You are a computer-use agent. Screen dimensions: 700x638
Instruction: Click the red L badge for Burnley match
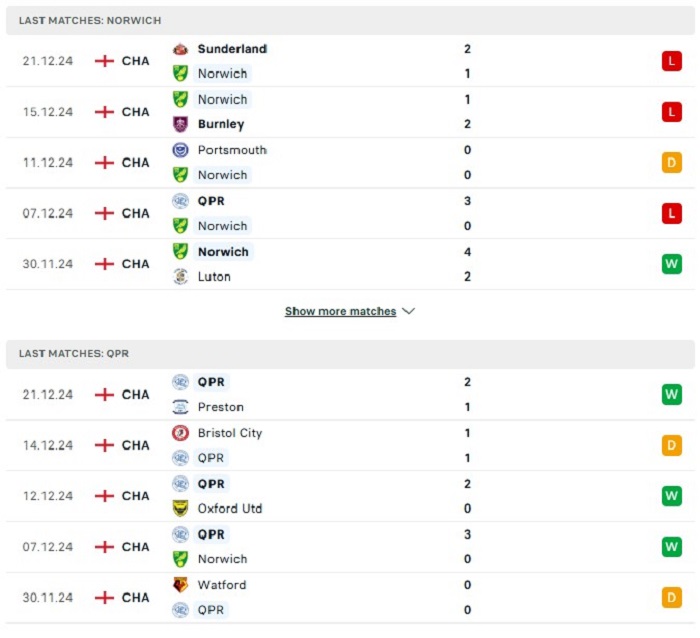click(x=671, y=112)
